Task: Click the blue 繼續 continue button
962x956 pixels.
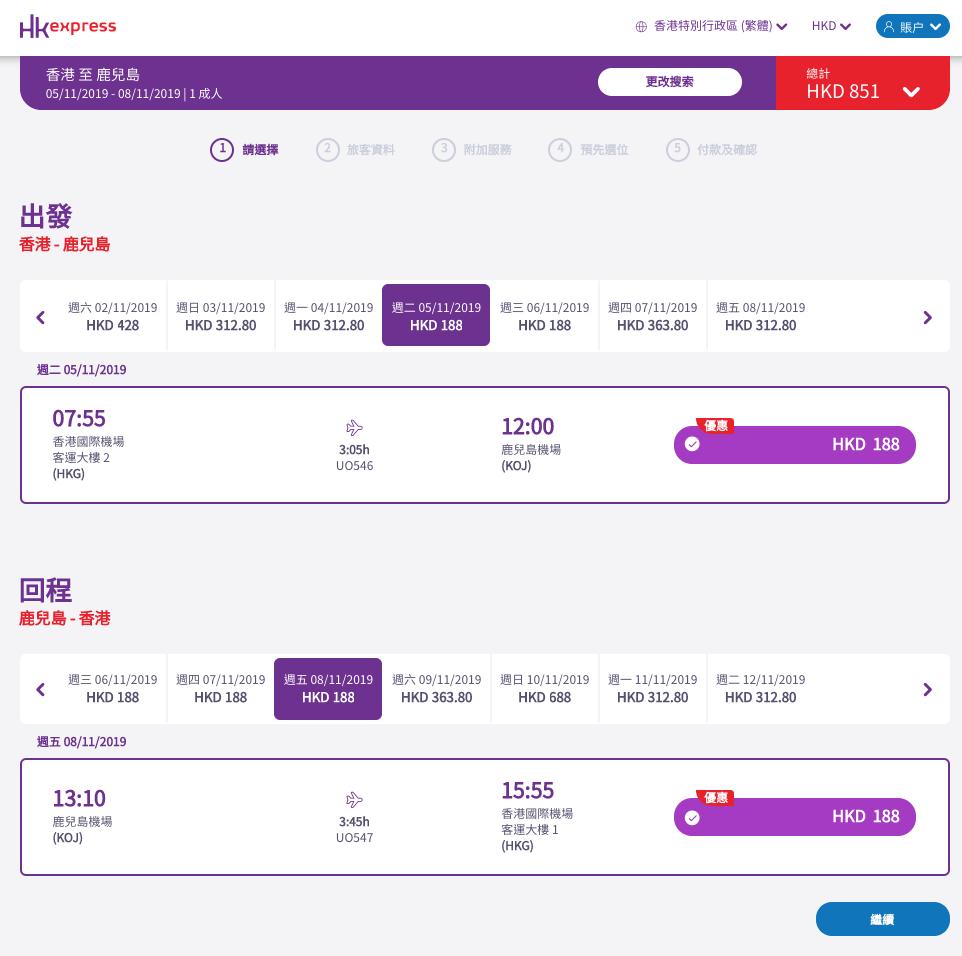Action: tap(882, 919)
